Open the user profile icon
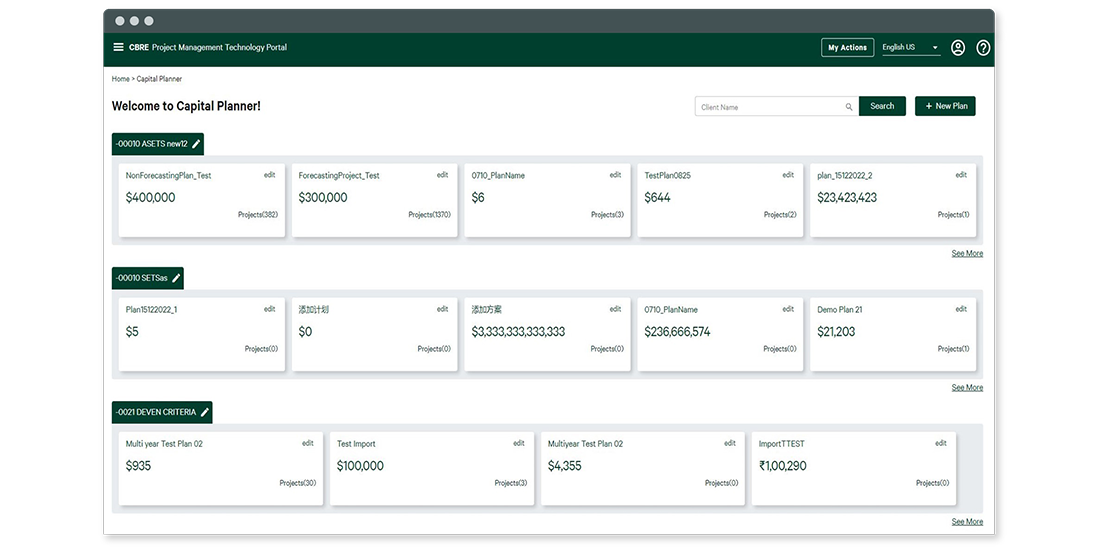The image size is (1104, 552). coord(957,47)
